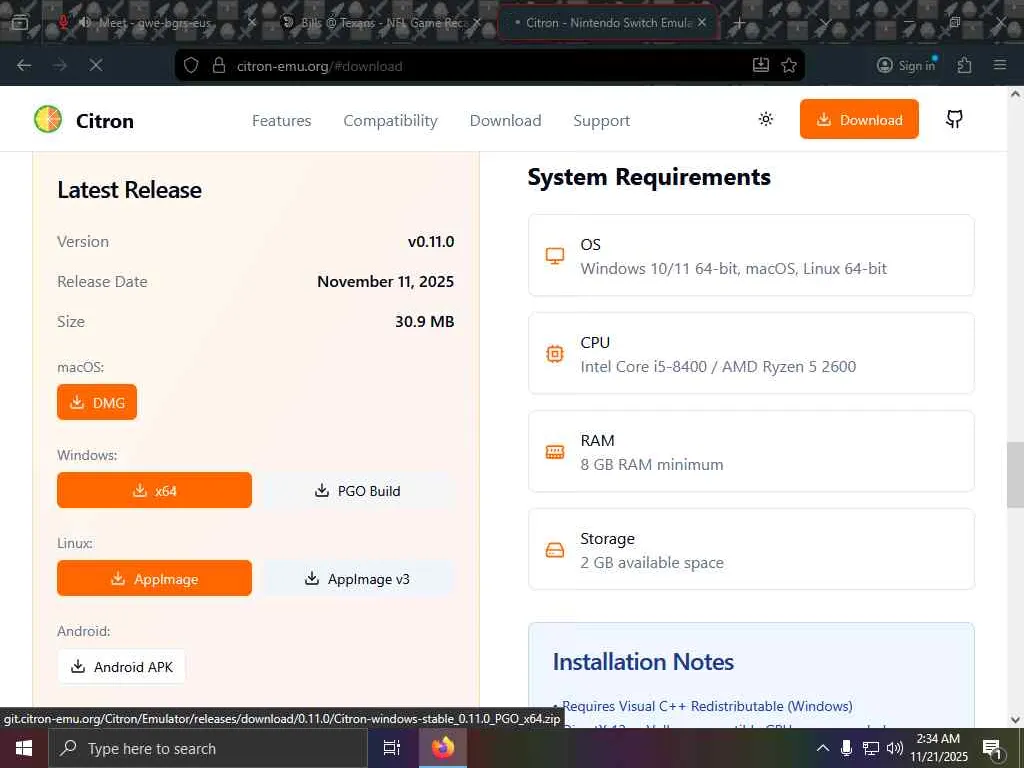The image size is (1024, 768).
Task: Click the Storage drive icon in requirements
Action: pyautogui.click(x=554, y=550)
